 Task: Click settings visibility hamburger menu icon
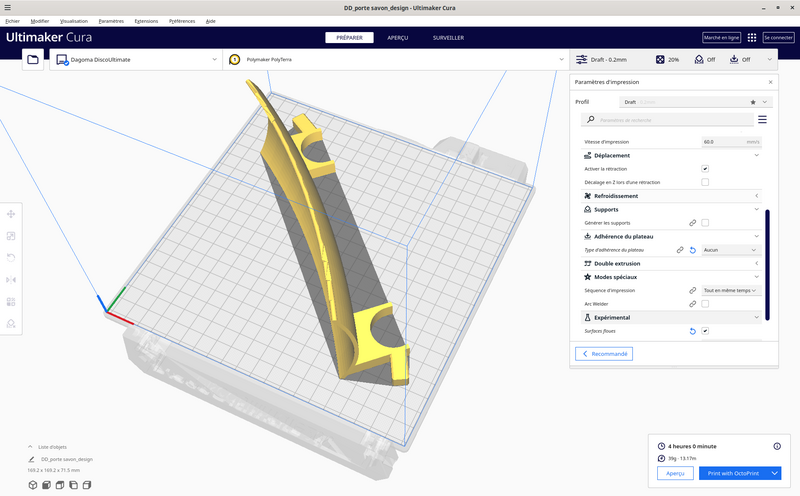click(x=762, y=119)
